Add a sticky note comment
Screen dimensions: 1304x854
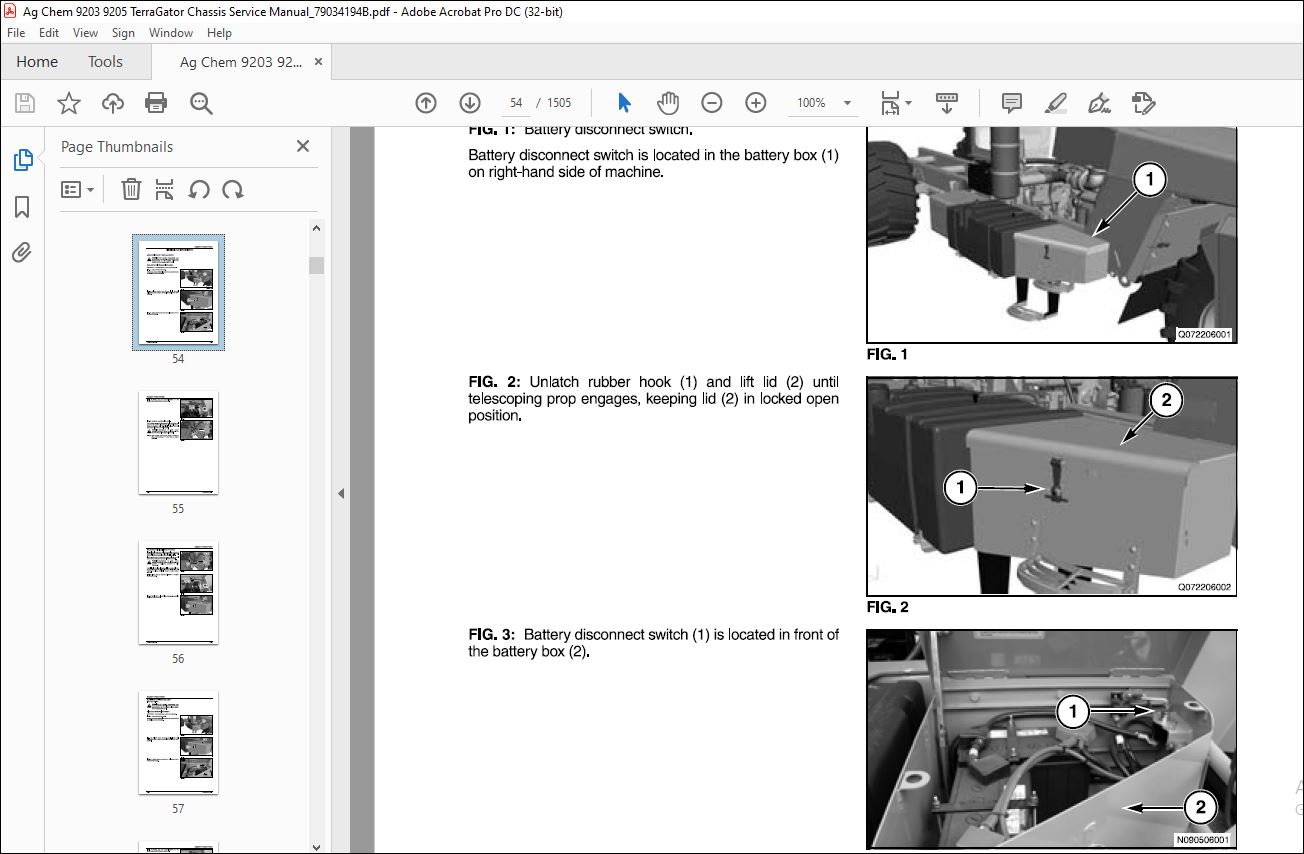coord(1012,103)
